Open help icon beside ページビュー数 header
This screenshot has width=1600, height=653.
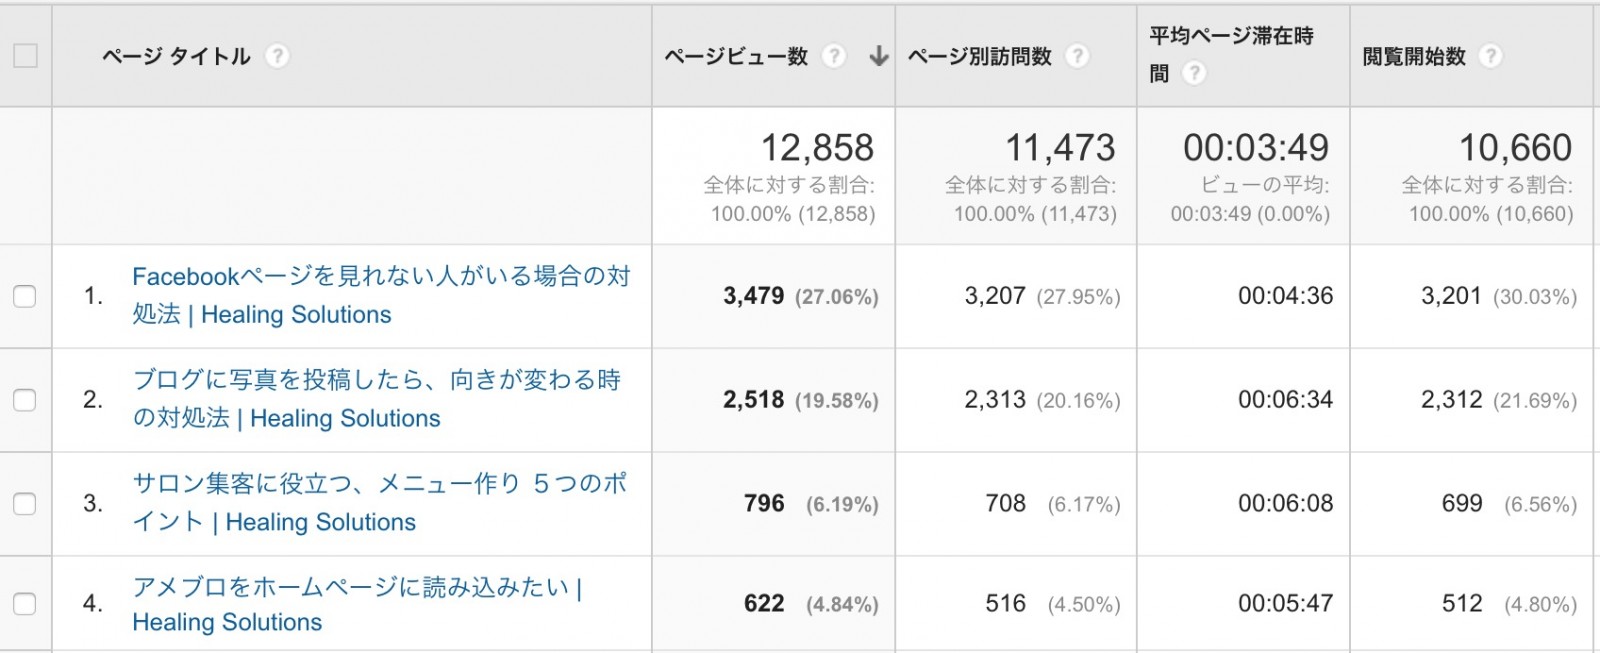pos(834,56)
